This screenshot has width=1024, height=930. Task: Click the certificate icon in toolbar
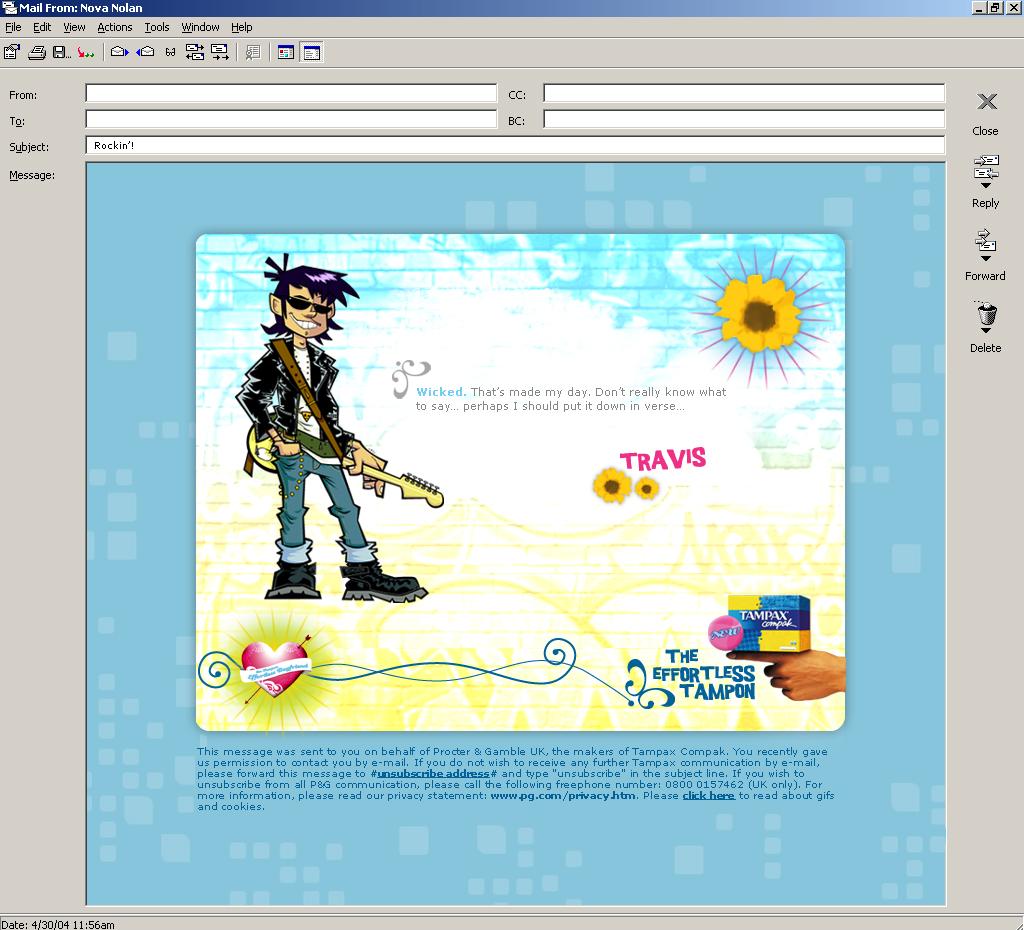253,52
